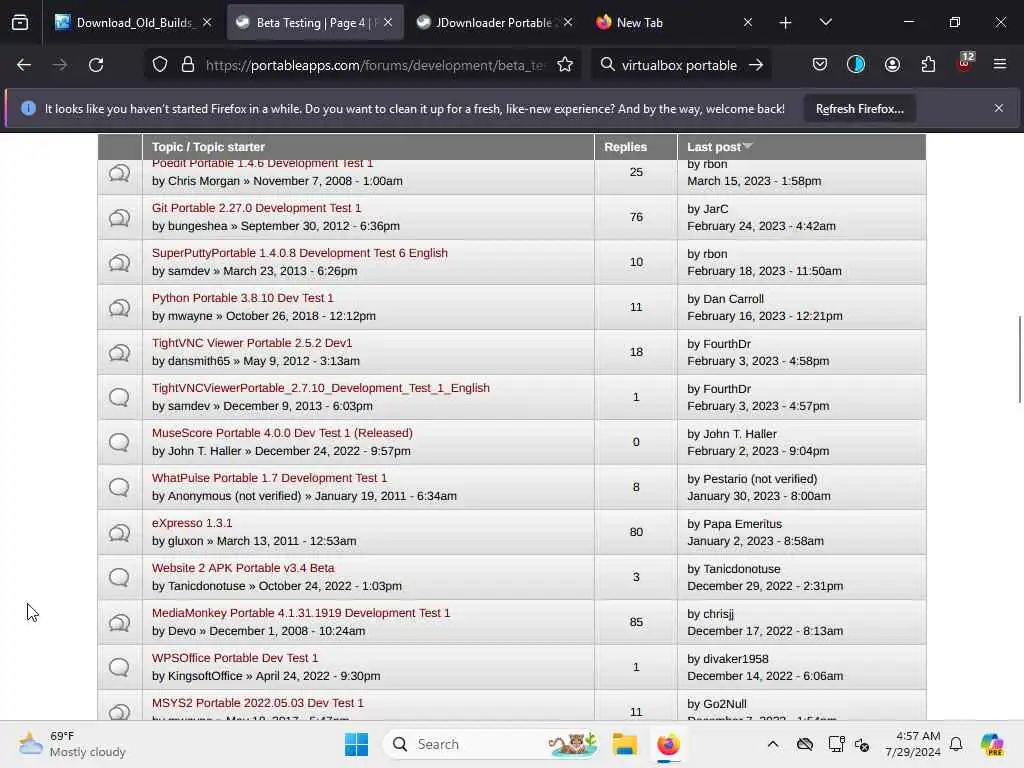Open WPSOffice Portable Dev Test 1

pyautogui.click(x=235, y=658)
